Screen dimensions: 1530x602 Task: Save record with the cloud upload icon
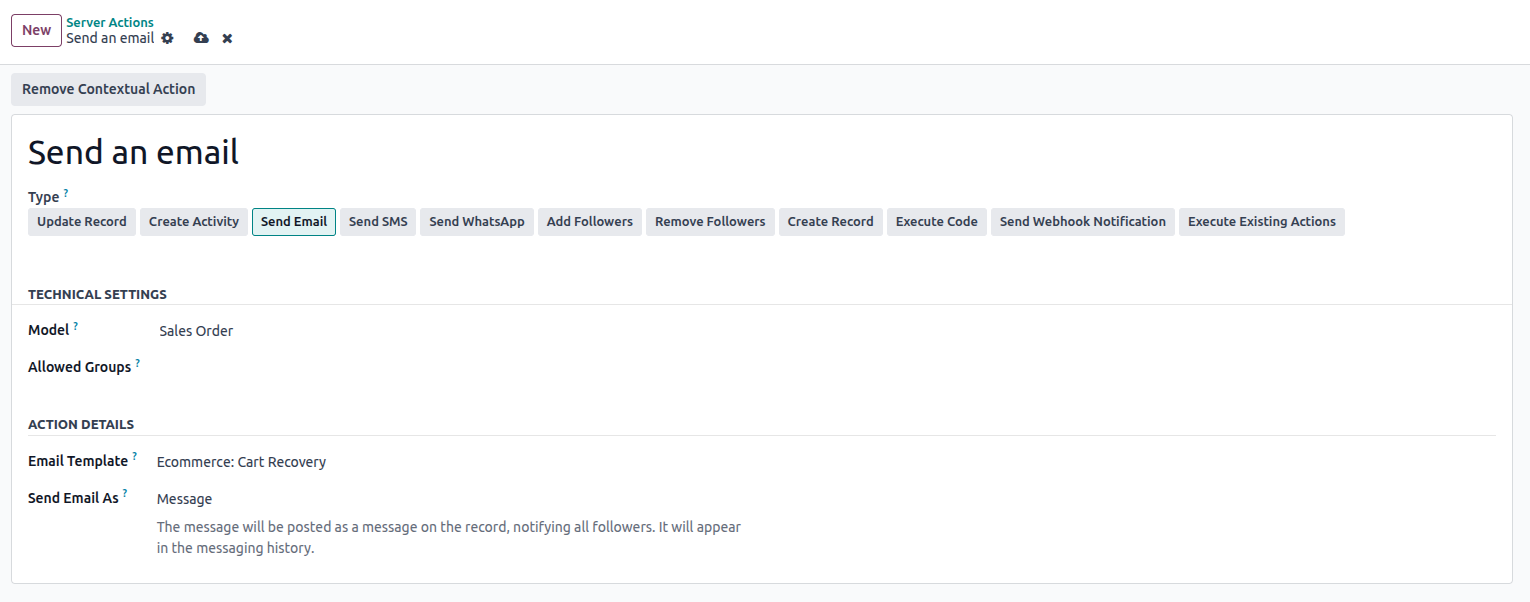[x=201, y=38]
